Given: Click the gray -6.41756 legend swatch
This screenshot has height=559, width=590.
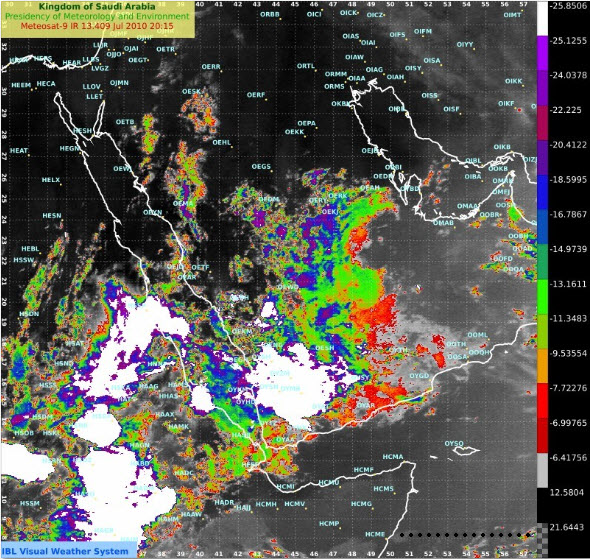Looking at the screenshot, I should point(542,470).
